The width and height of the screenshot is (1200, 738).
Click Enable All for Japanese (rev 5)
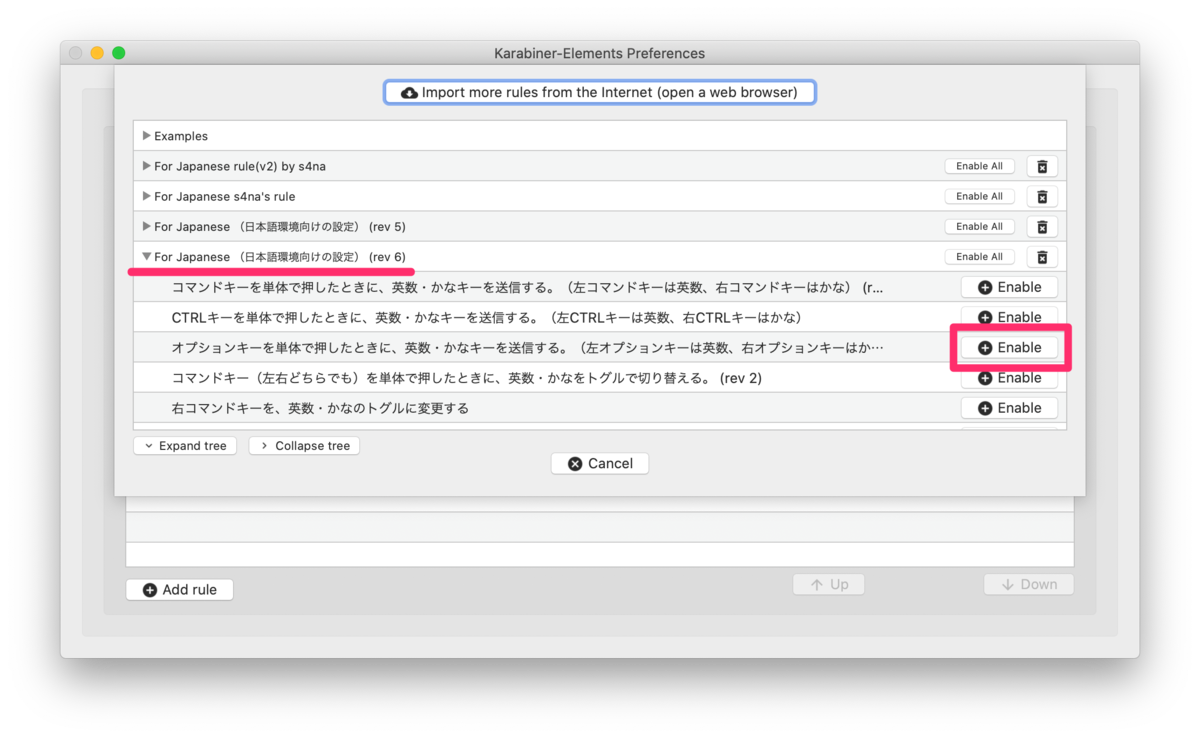click(x=979, y=226)
